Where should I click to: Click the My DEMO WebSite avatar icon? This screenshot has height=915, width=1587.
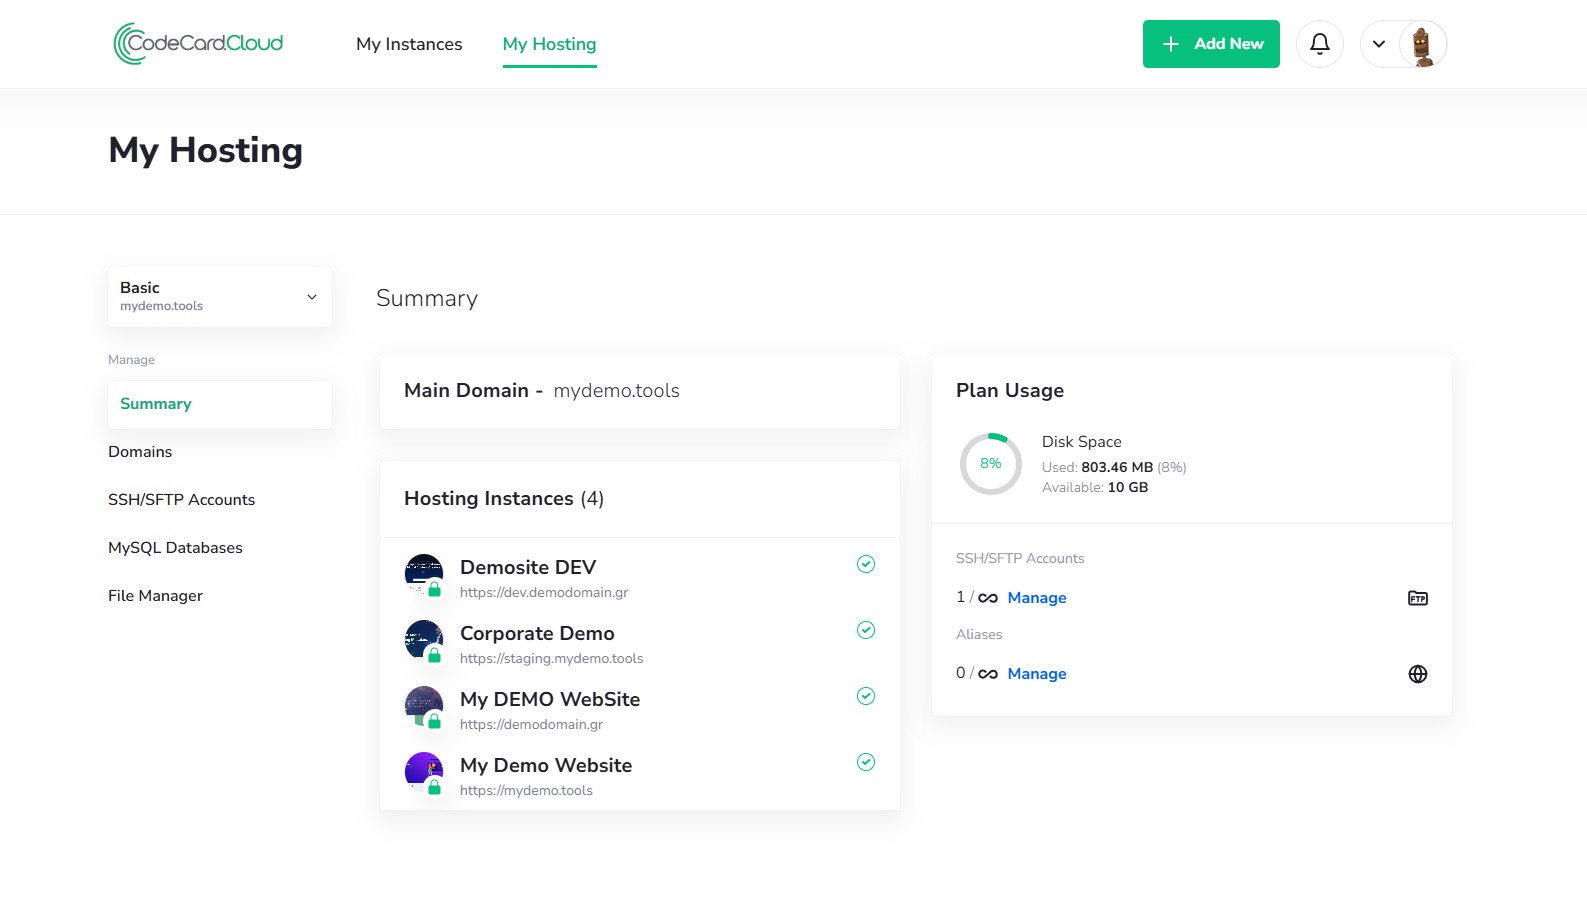(x=424, y=706)
